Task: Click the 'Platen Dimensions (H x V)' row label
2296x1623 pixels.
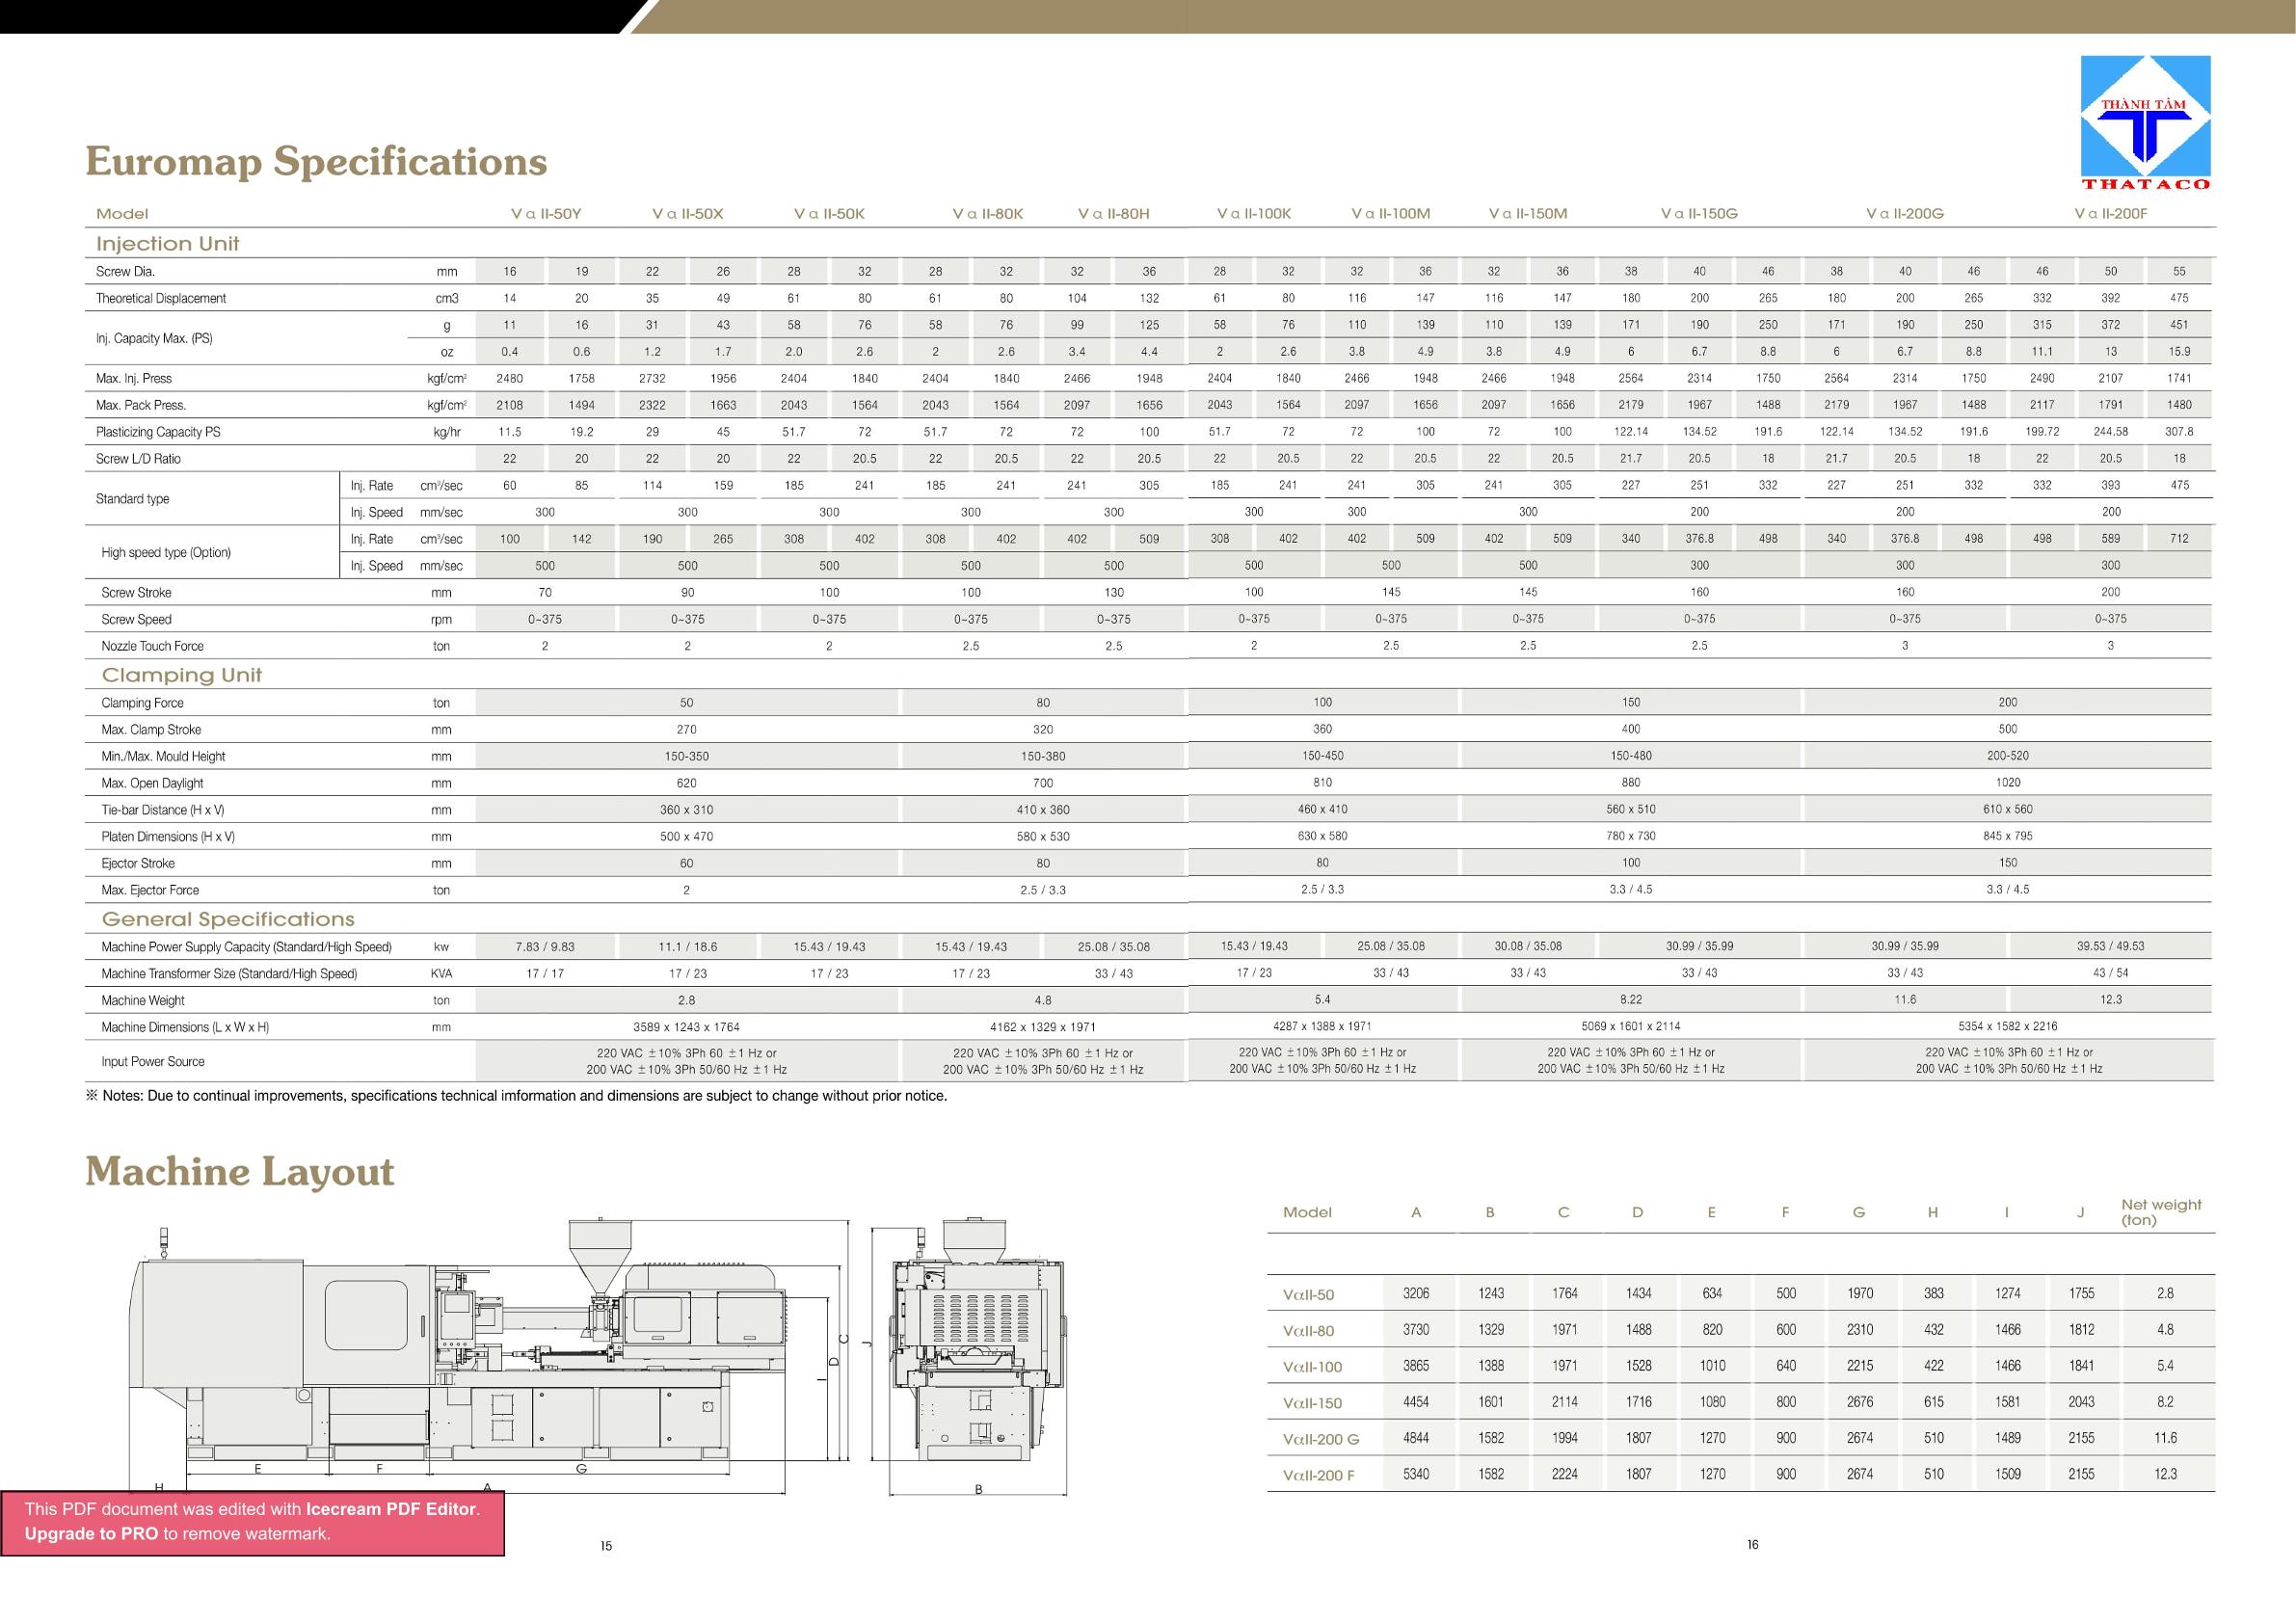Action: [x=168, y=837]
